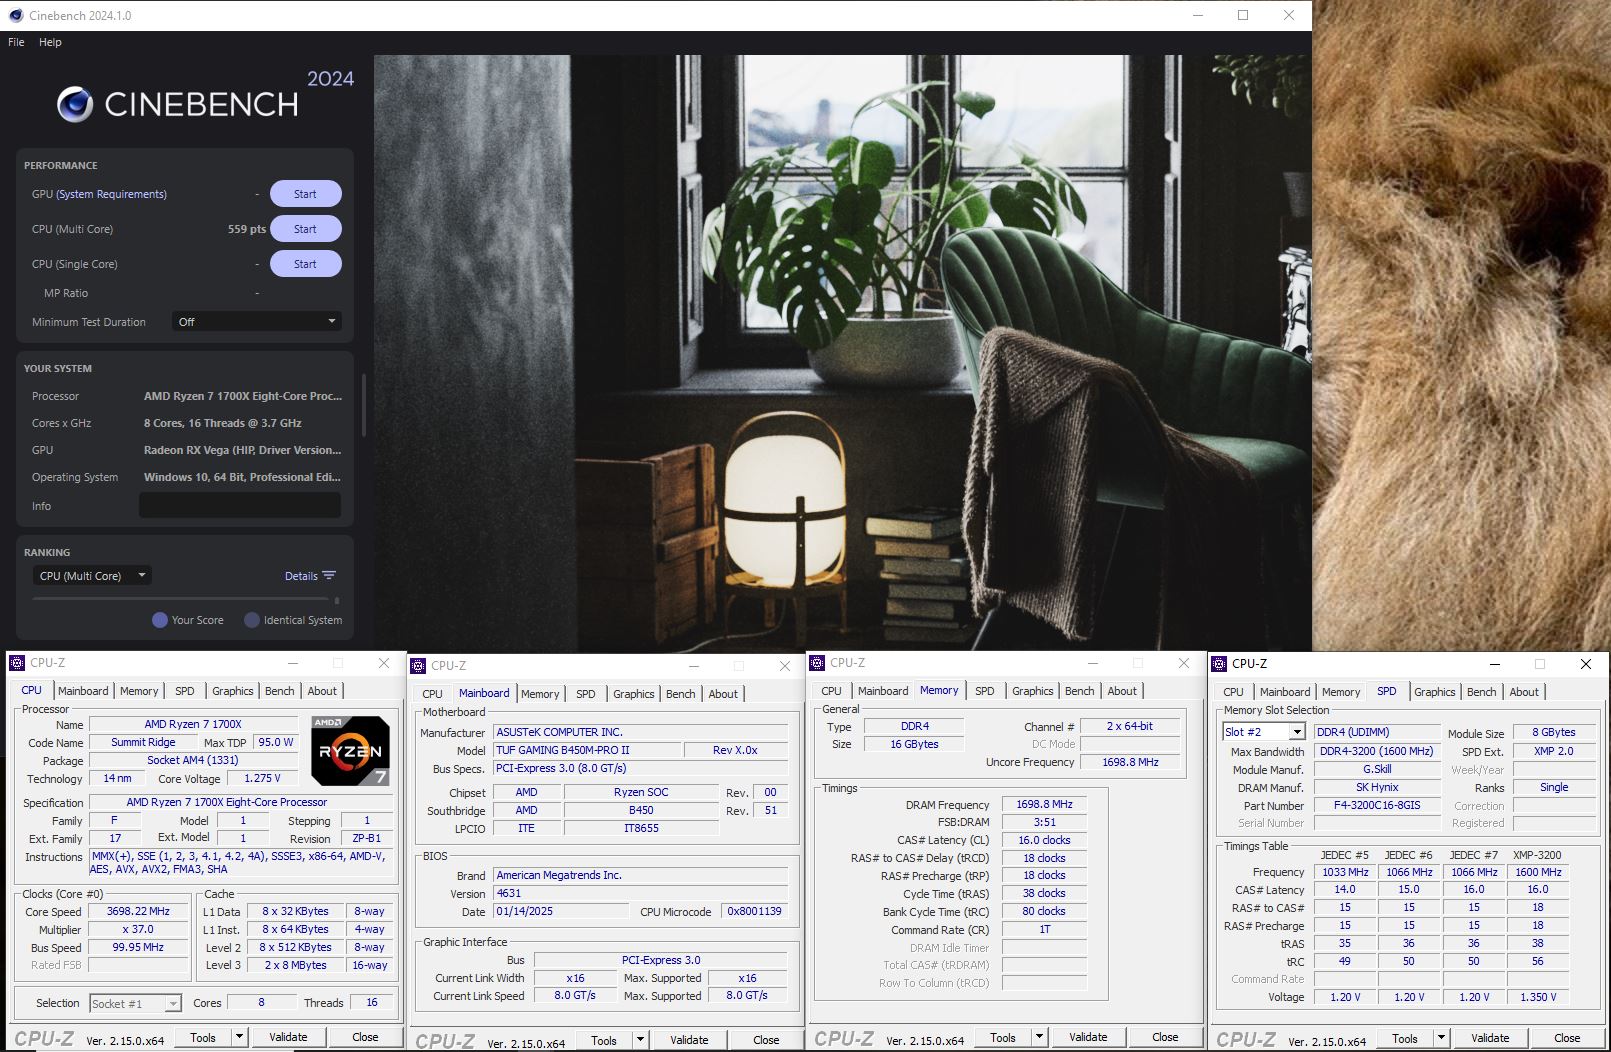Click System Requirements link
The height and width of the screenshot is (1052, 1611).
(111, 194)
